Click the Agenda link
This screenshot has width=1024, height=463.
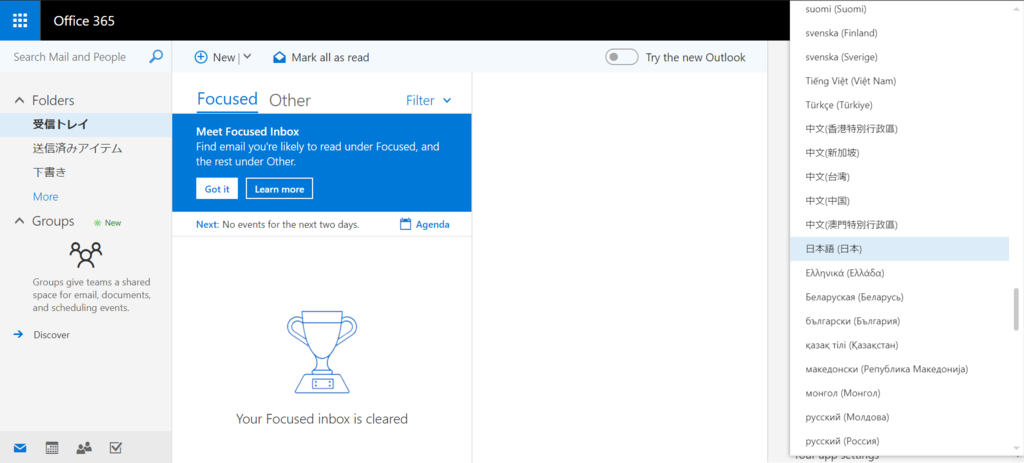[x=432, y=224]
